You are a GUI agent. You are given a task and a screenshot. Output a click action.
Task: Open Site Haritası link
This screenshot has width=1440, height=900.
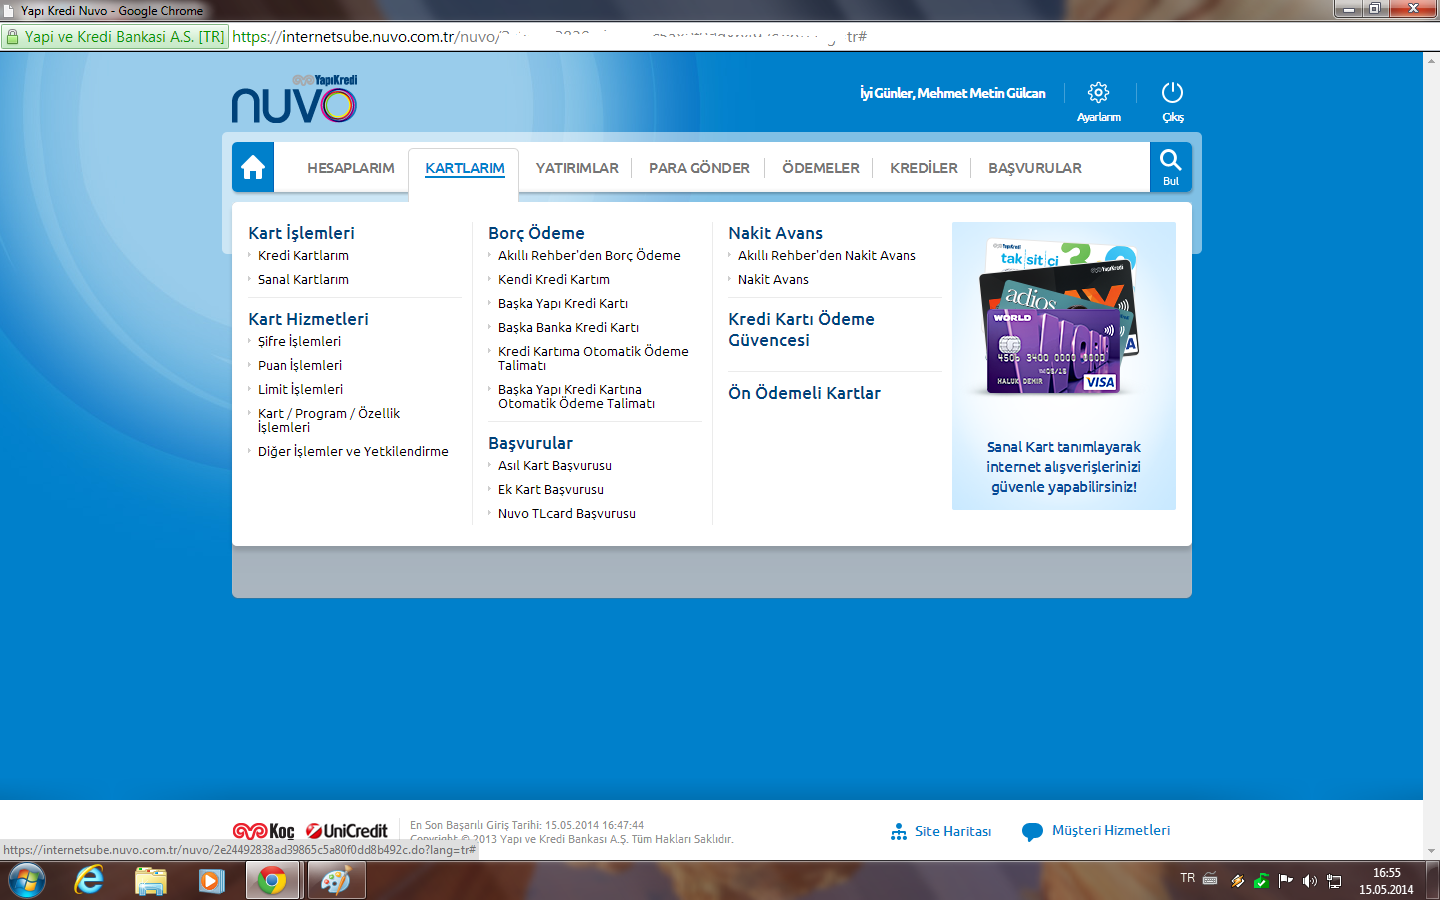(941, 831)
